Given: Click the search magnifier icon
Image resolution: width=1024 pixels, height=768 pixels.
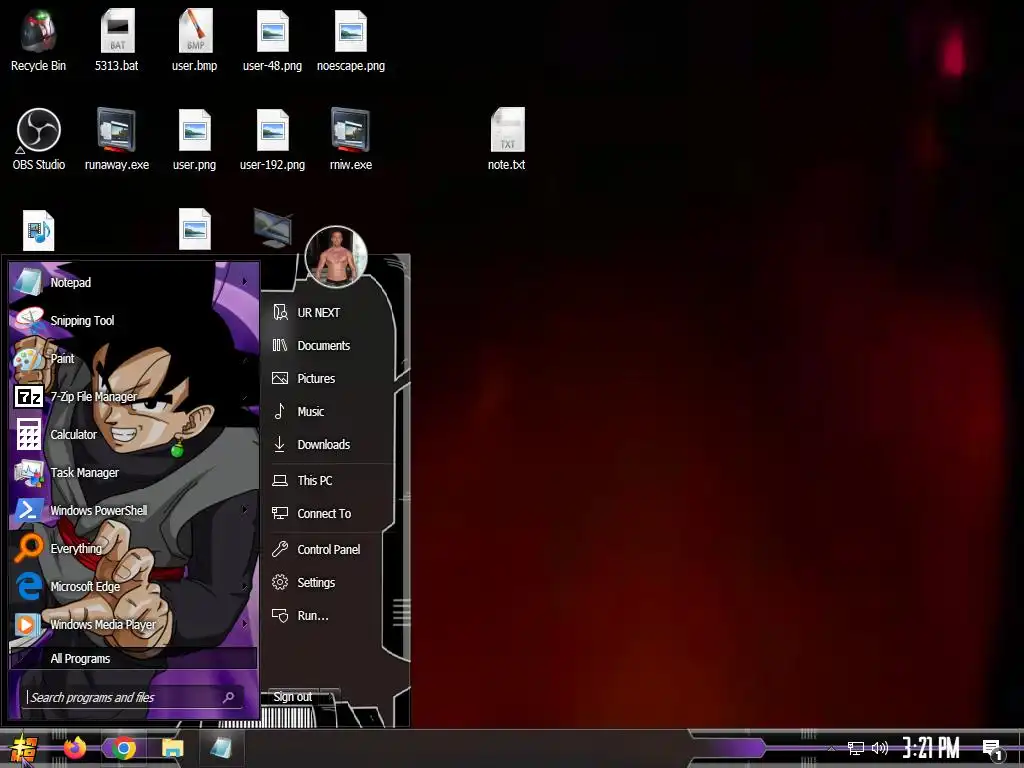Looking at the screenshot, I should 229,697.
